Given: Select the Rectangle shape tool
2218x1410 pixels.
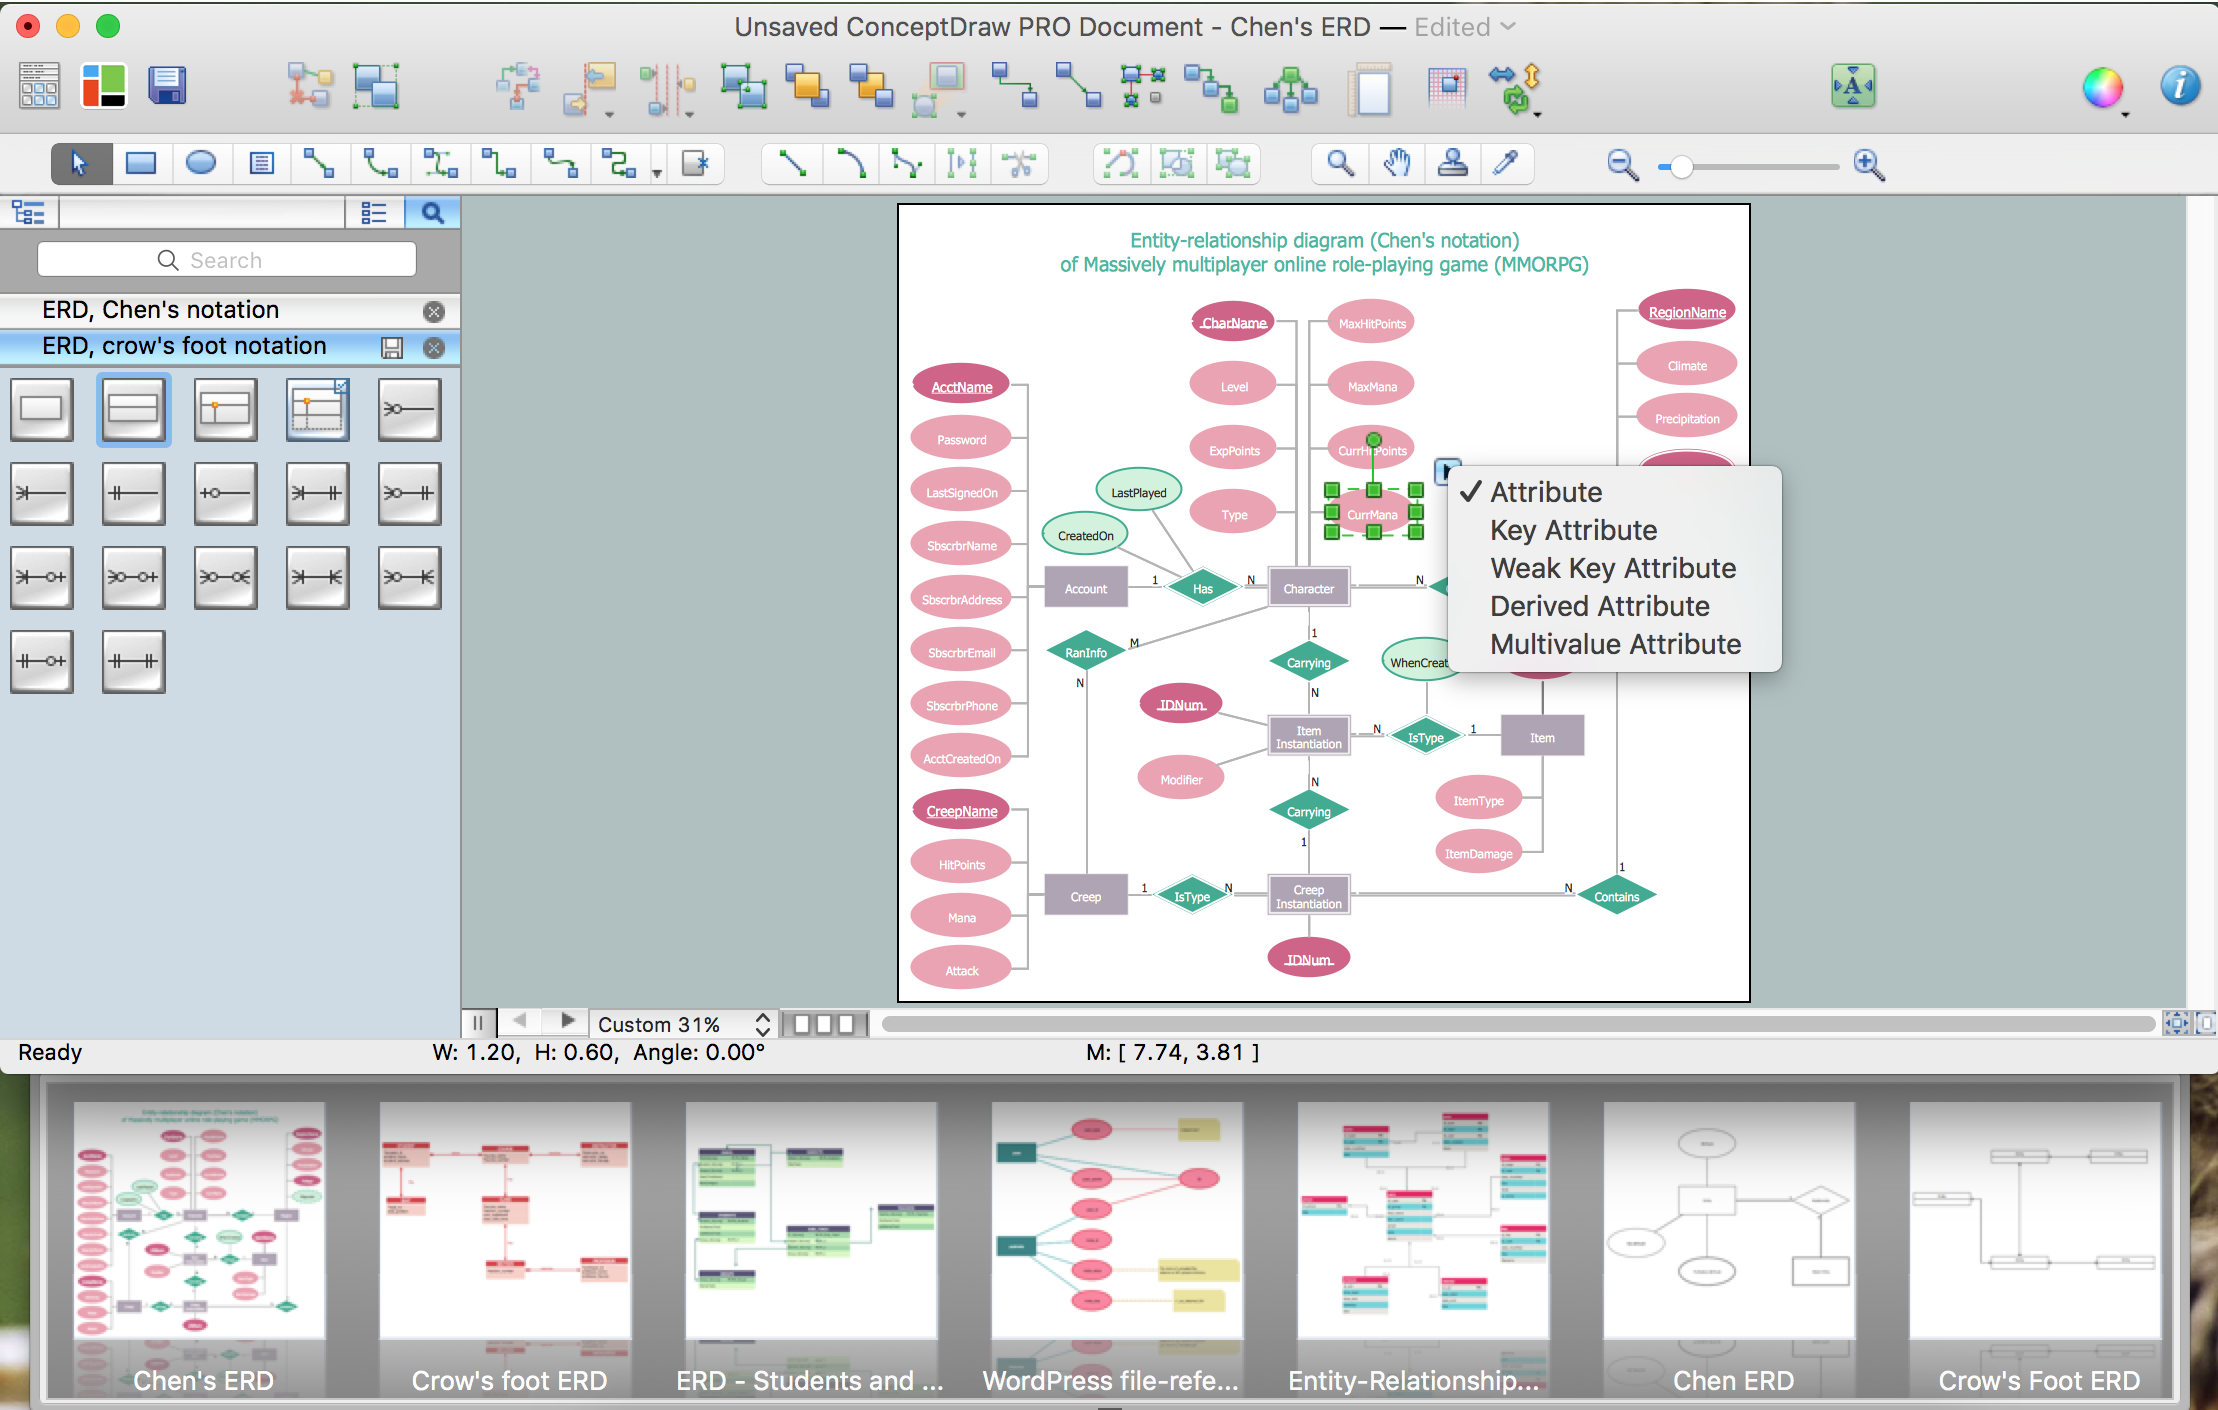Looking at the screenshot, I should pyautogui.click(x=142, y=165).
